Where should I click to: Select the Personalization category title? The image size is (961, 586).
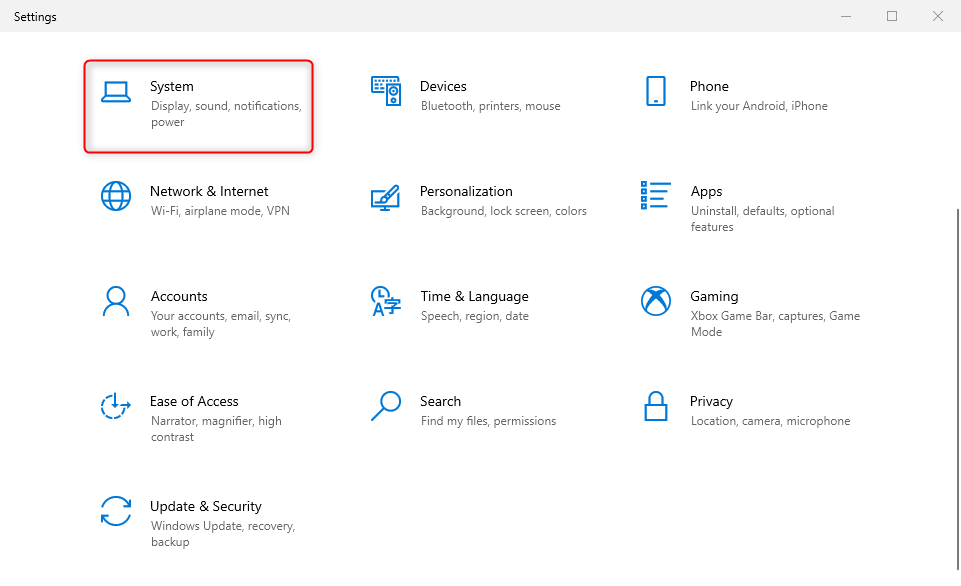point(466,191)
